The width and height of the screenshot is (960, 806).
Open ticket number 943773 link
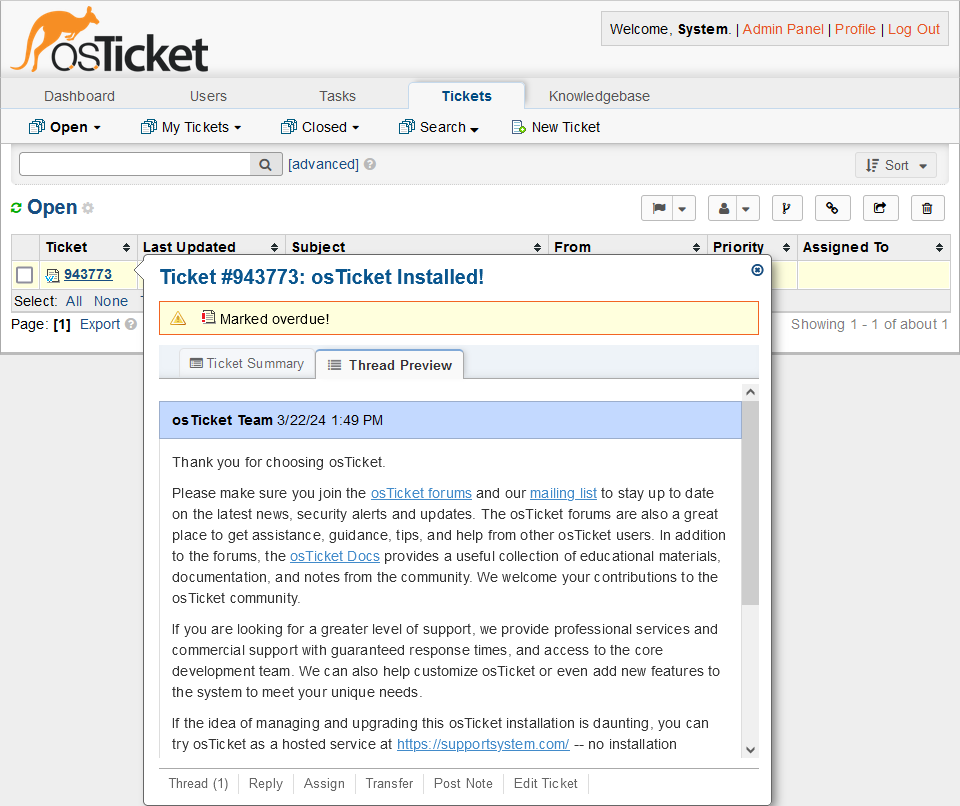point(88,274)
